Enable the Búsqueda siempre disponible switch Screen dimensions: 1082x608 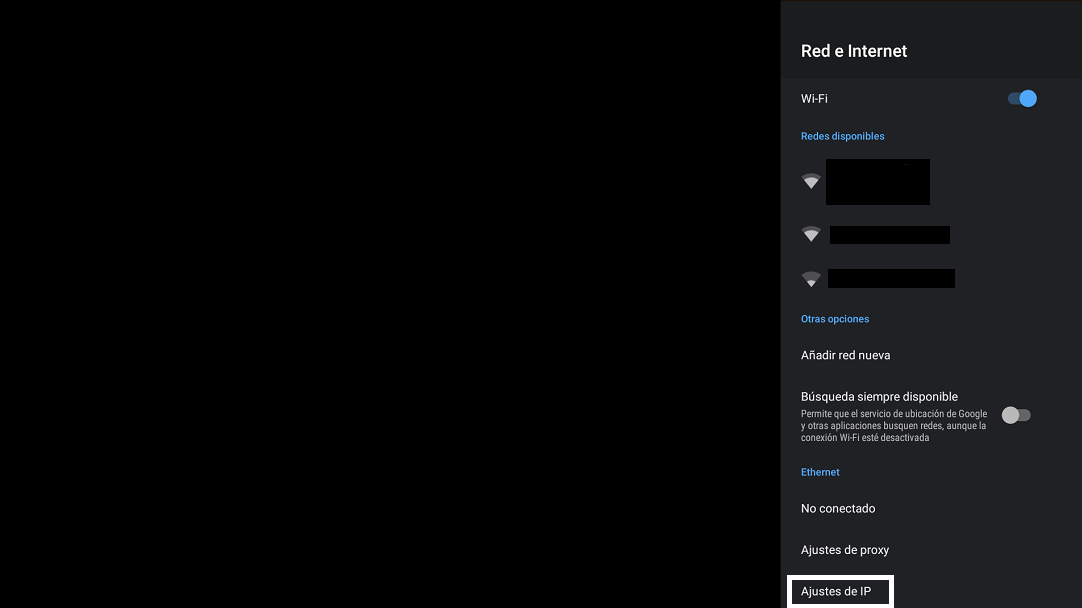coord(1016,415)
